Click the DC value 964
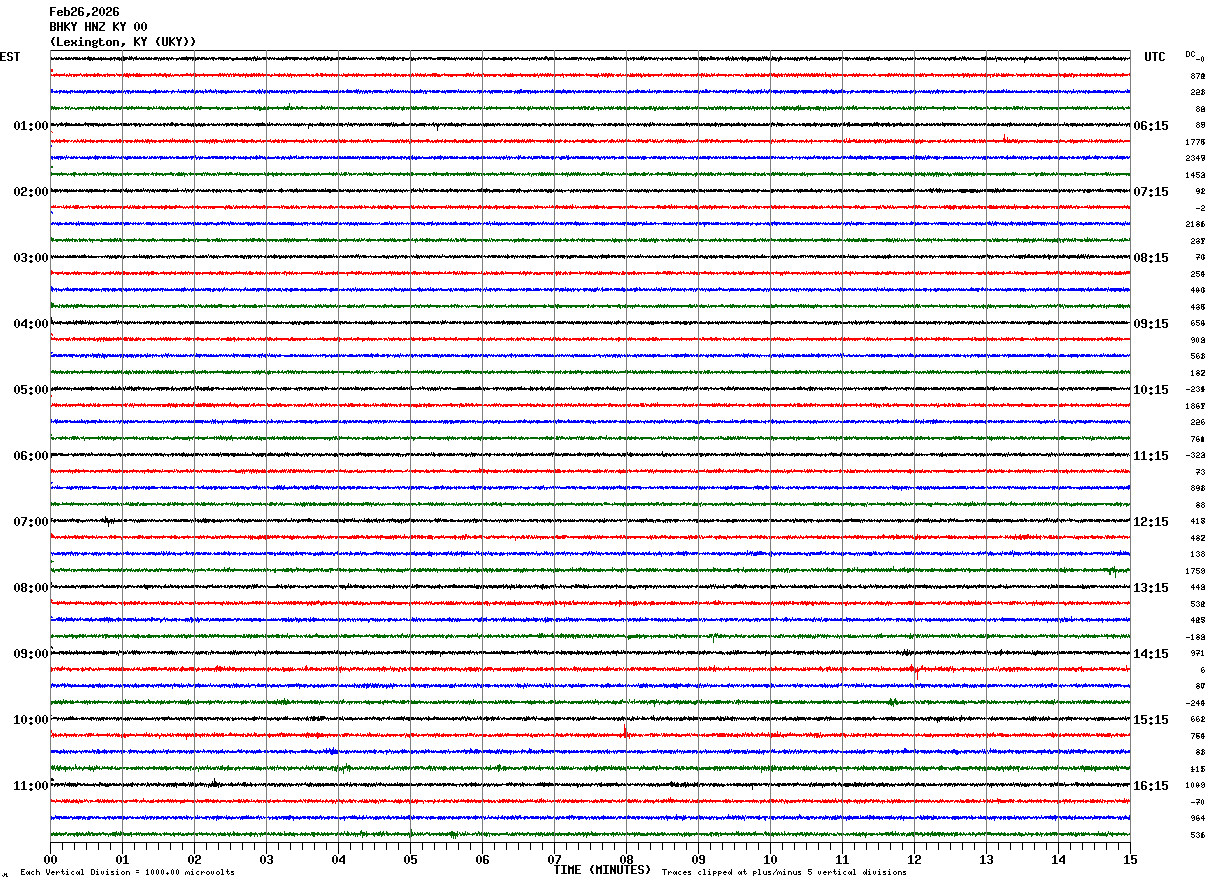Screen dimensions: 1210x886 pos(1197,818)
